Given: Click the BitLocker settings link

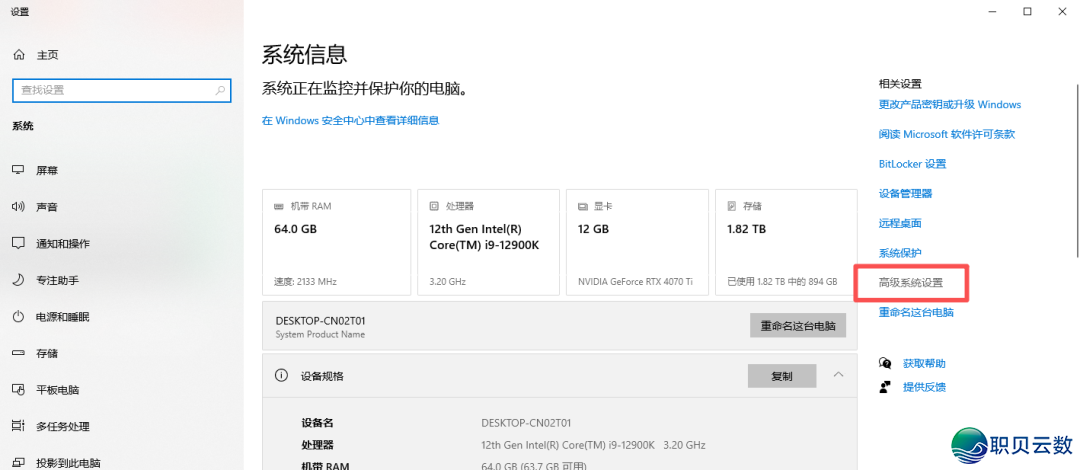Looking at the screenshot, I should [x=911, y=164].
